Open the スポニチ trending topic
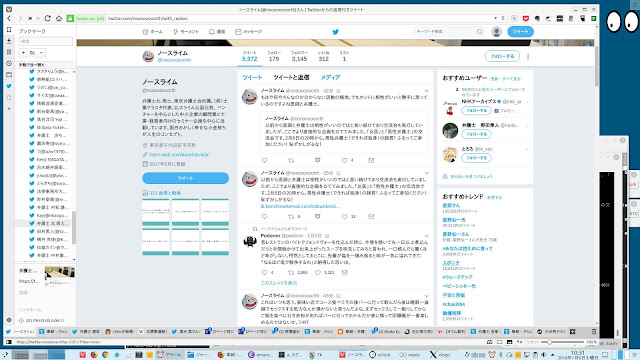Viewport: 640px width, 360px height. (451, 263)
